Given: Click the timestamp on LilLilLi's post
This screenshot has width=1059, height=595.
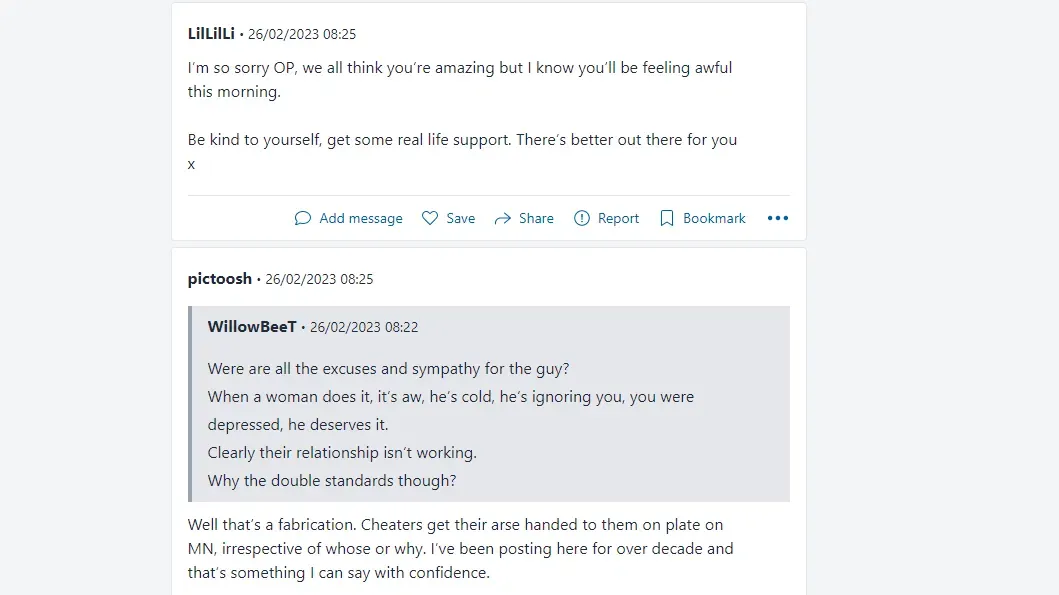Looking at the screenshot, I should coord(302,34).
